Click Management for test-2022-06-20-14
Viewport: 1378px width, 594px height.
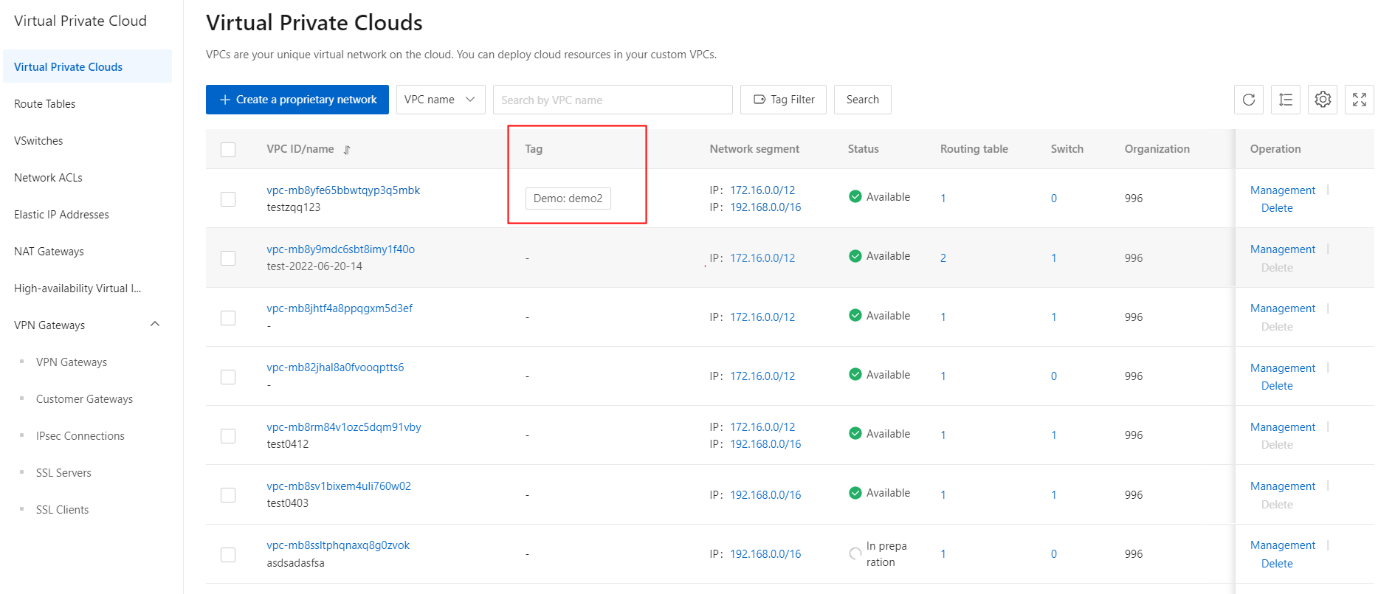(1282, 249)
